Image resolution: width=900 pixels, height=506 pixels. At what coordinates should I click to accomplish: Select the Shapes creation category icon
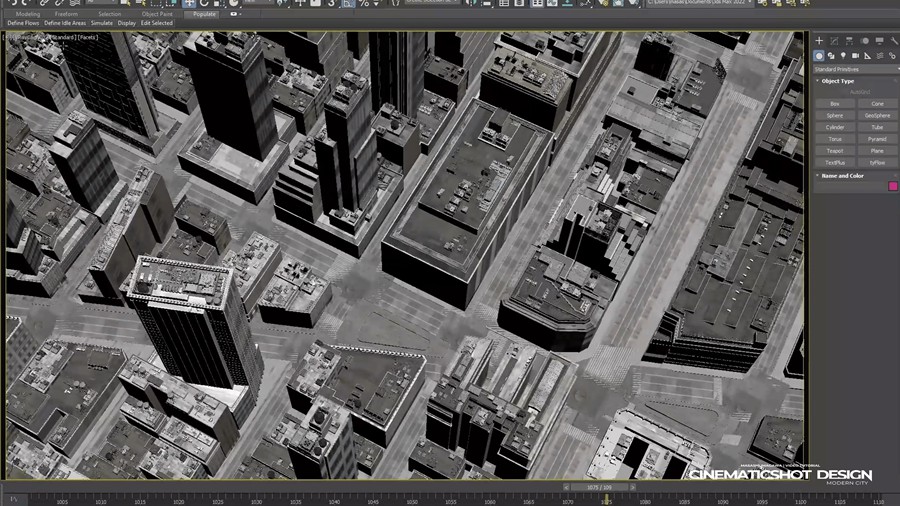831,56
